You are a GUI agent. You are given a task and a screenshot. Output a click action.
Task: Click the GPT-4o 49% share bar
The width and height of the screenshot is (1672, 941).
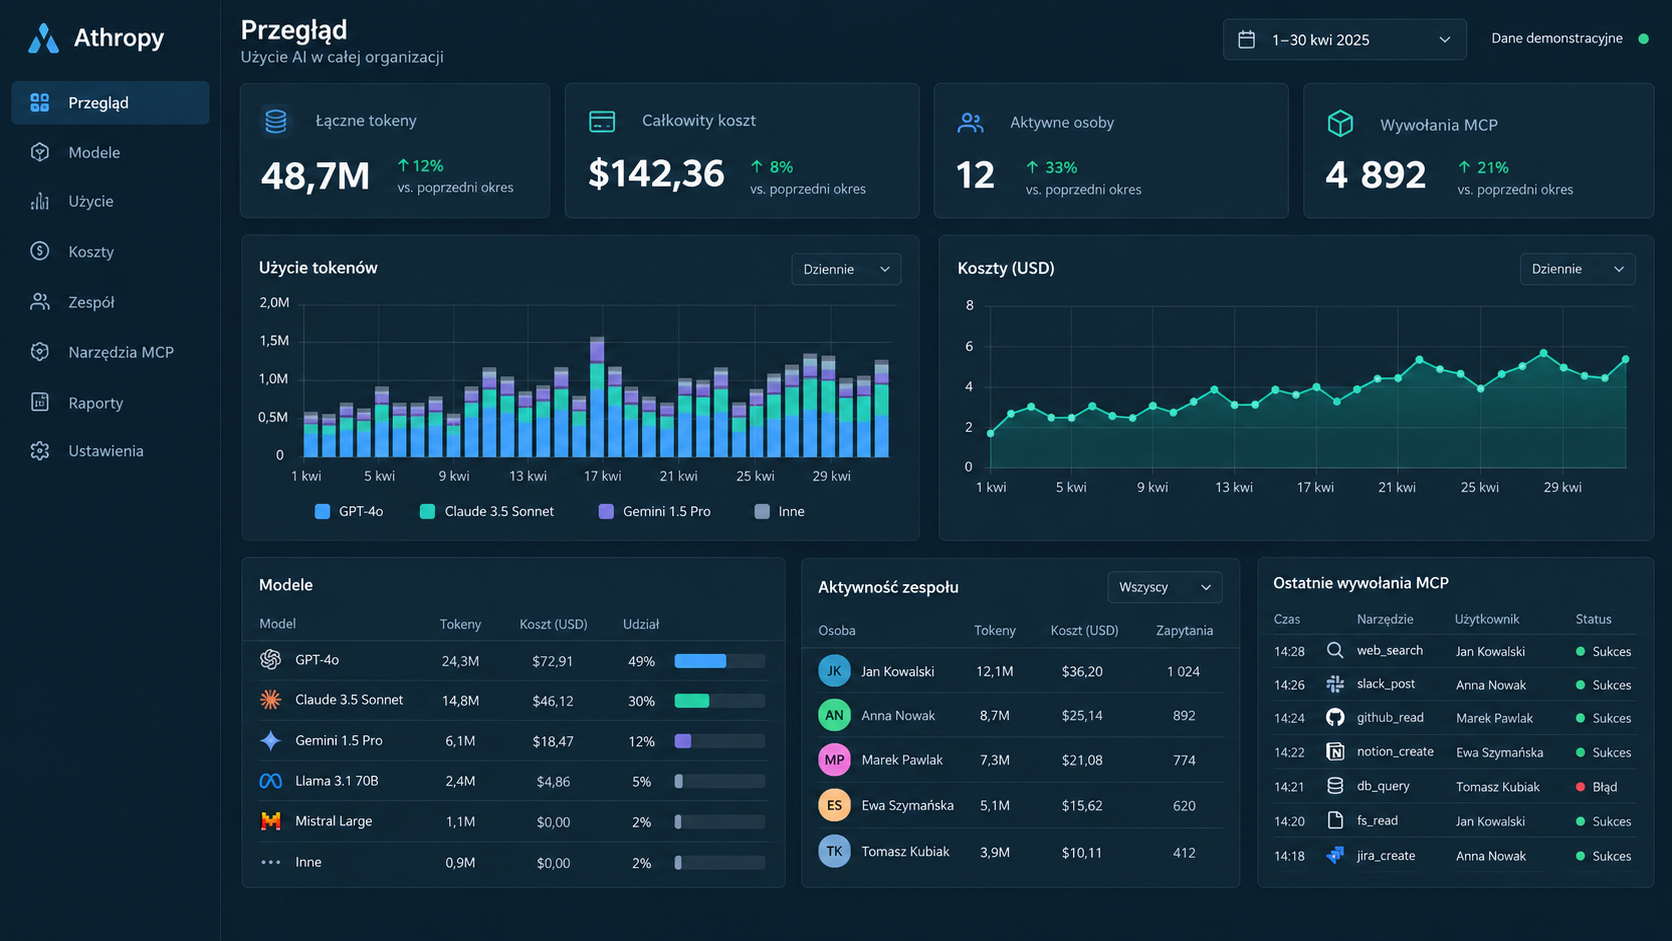pyautogui.click(x=719, y=661)
